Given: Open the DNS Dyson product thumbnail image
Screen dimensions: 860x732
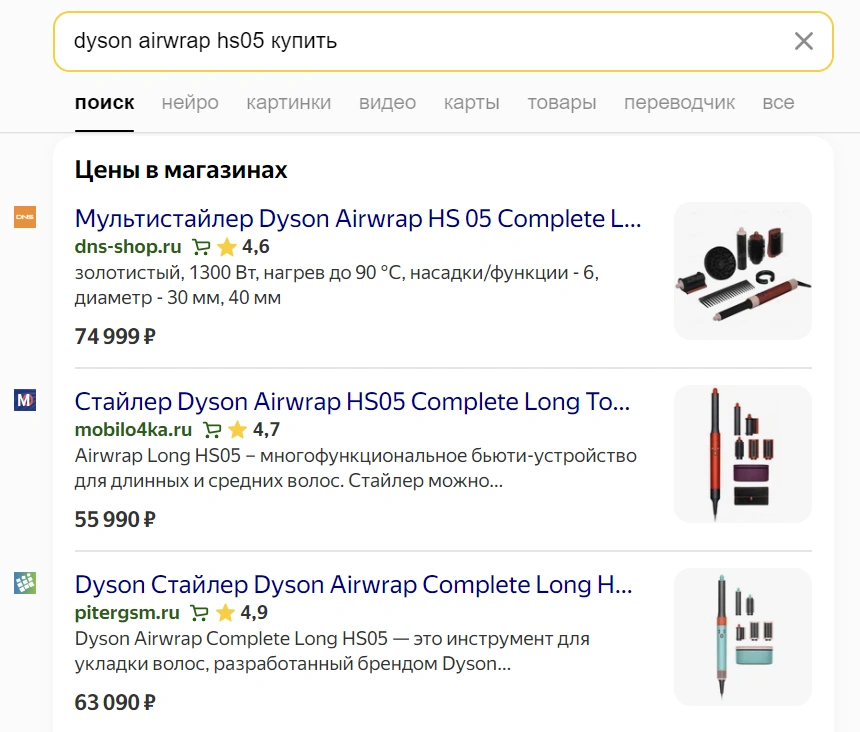Looking at the screenshot, I should 742,271.
